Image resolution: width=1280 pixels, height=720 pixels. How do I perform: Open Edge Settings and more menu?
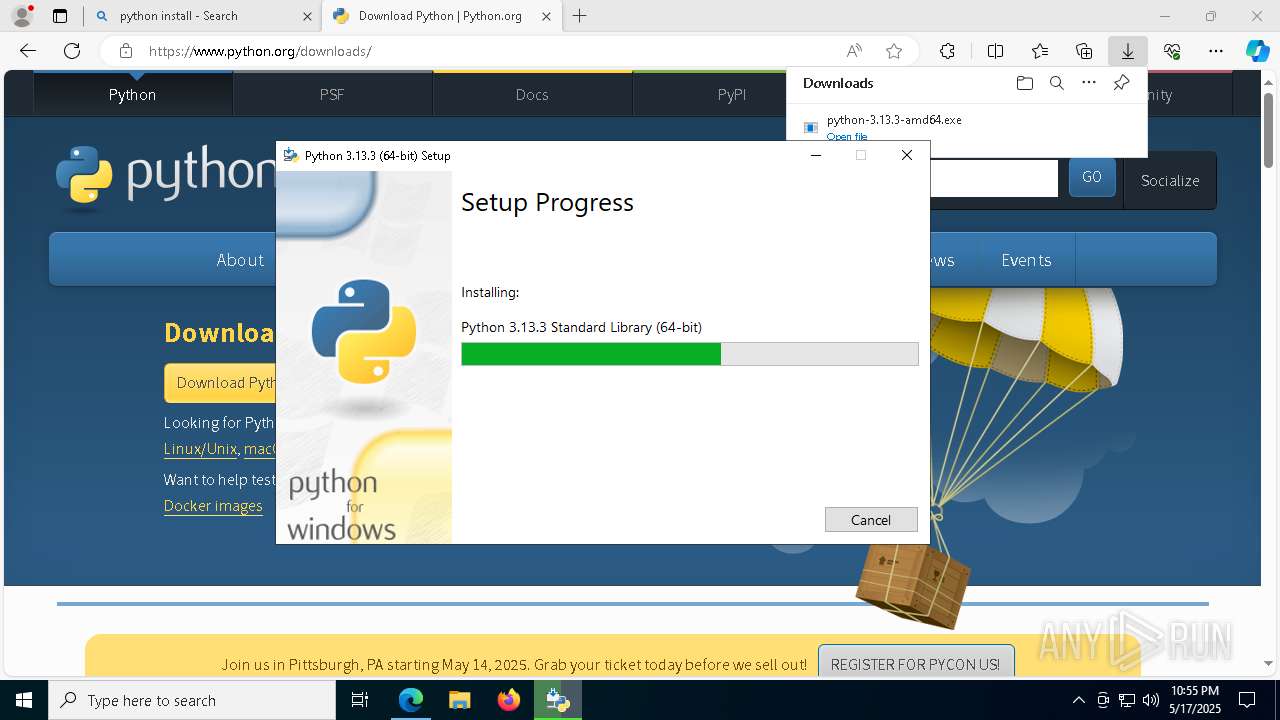[x=1216, y=51]
